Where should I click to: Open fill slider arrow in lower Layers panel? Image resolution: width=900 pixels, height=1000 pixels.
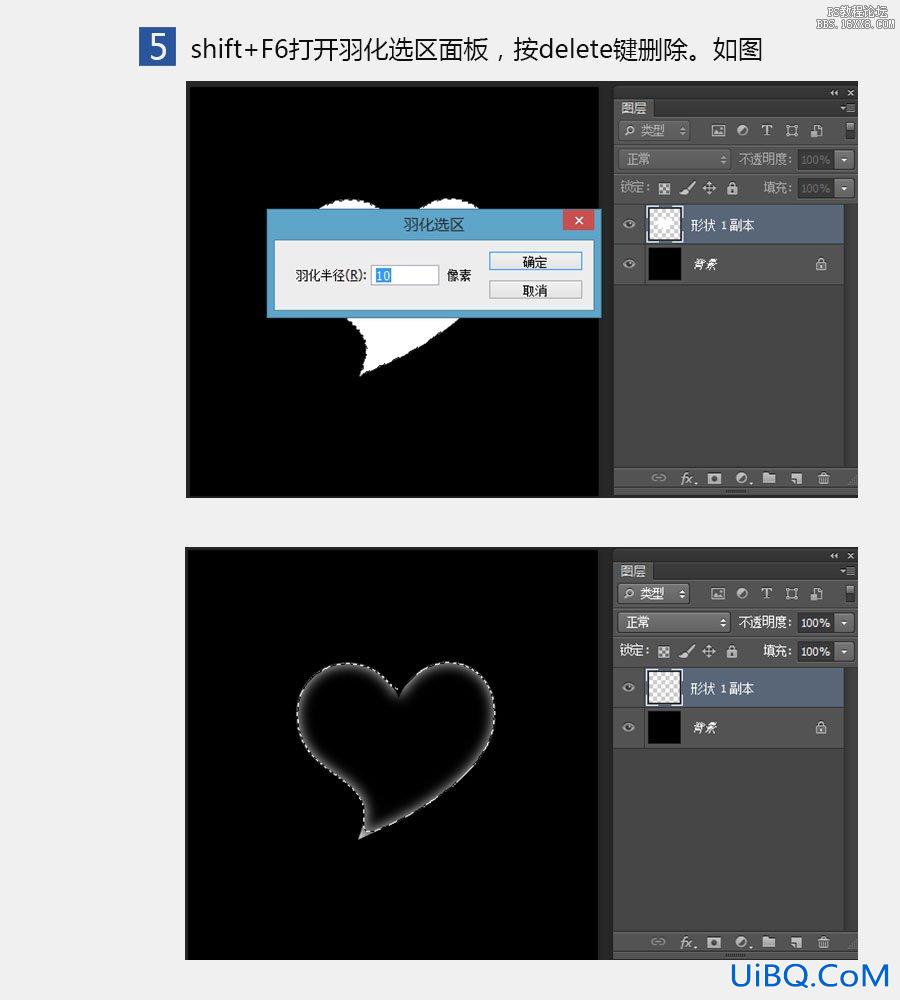click(845, 651)
